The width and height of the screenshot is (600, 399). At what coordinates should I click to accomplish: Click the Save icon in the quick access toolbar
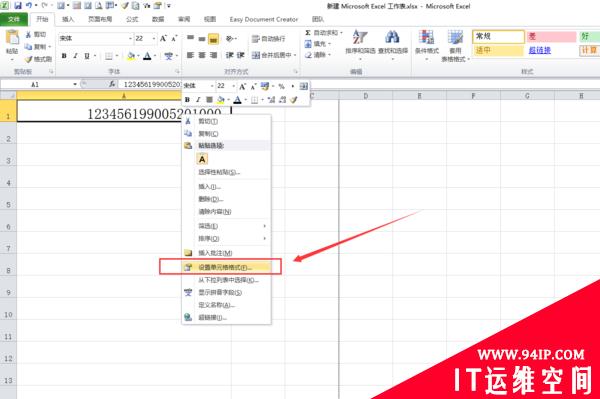coord(18,5)
